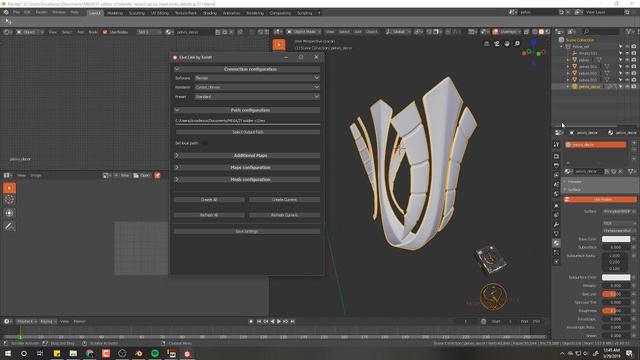Open Software dropdown in Live Link dialog
Viewport: 640px width, 360px height.
tap(257, 78)
